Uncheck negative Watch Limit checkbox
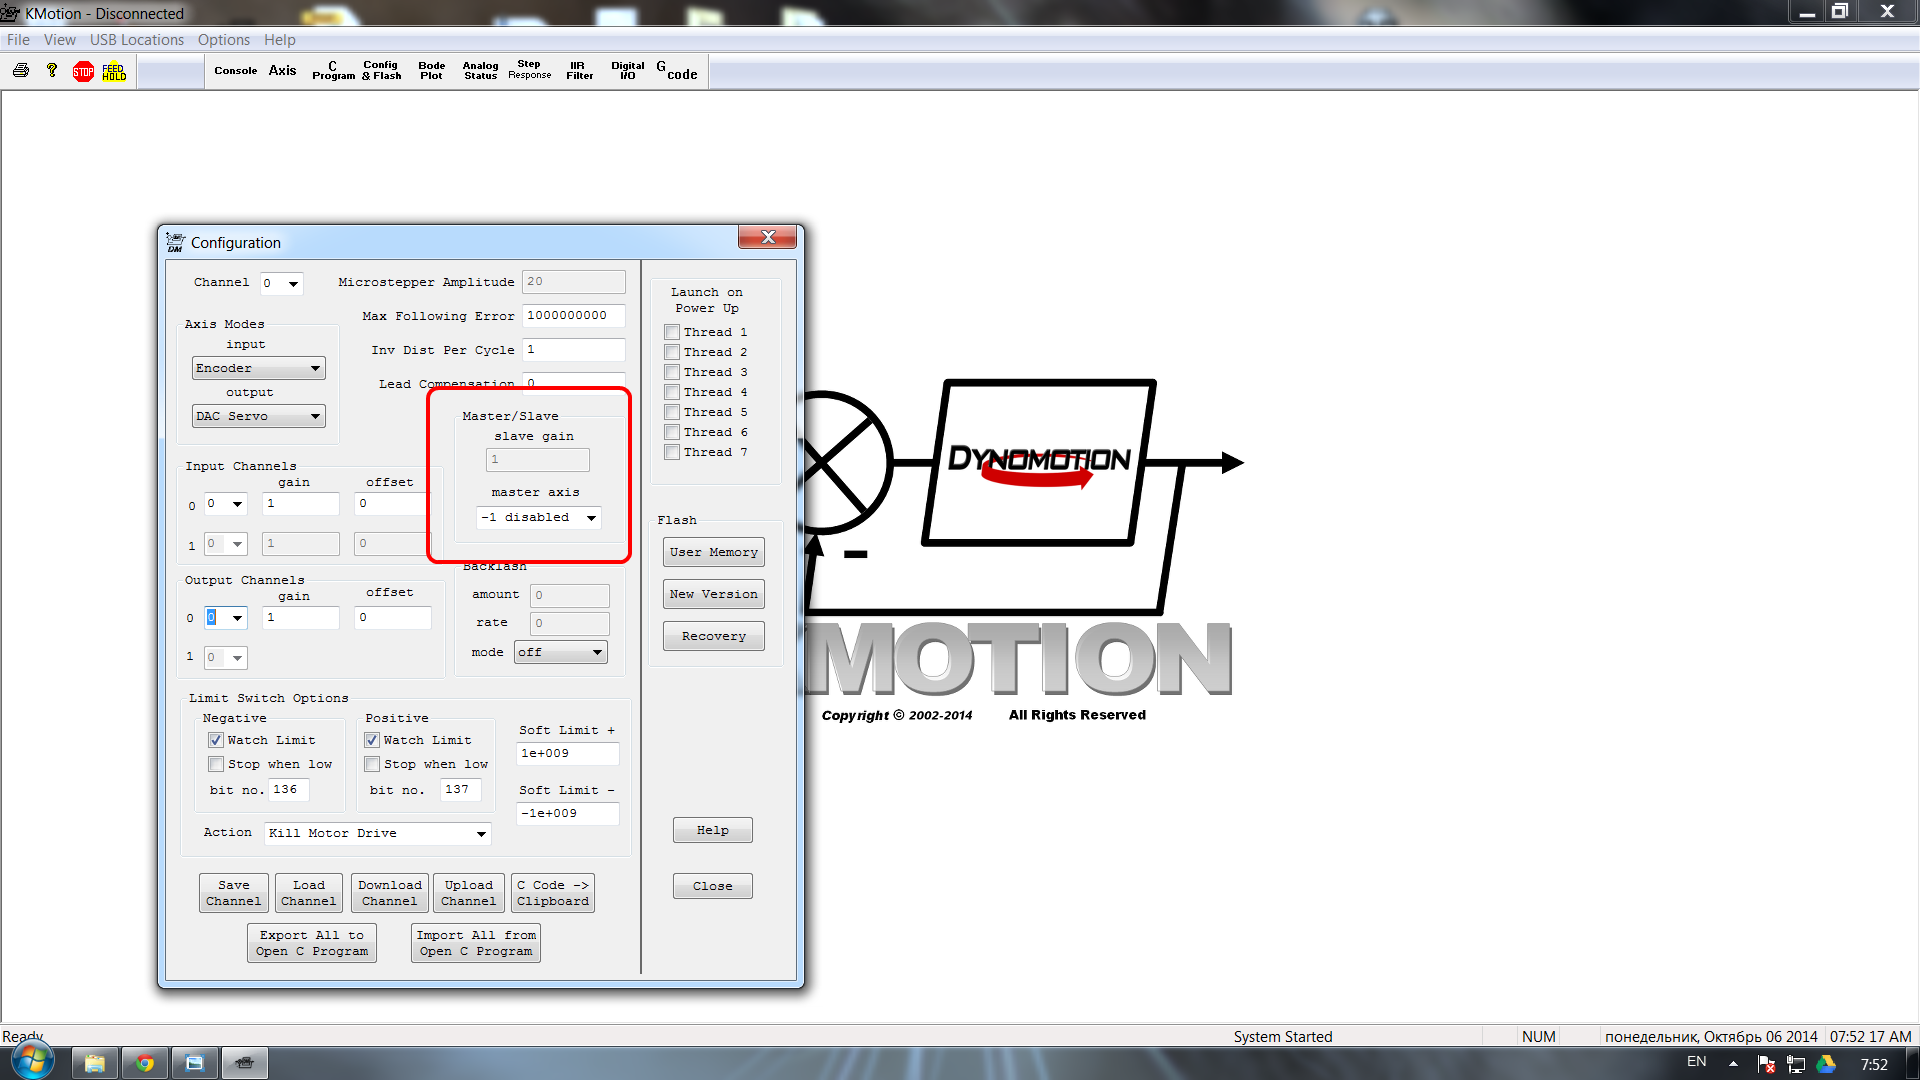 point(216,740)
